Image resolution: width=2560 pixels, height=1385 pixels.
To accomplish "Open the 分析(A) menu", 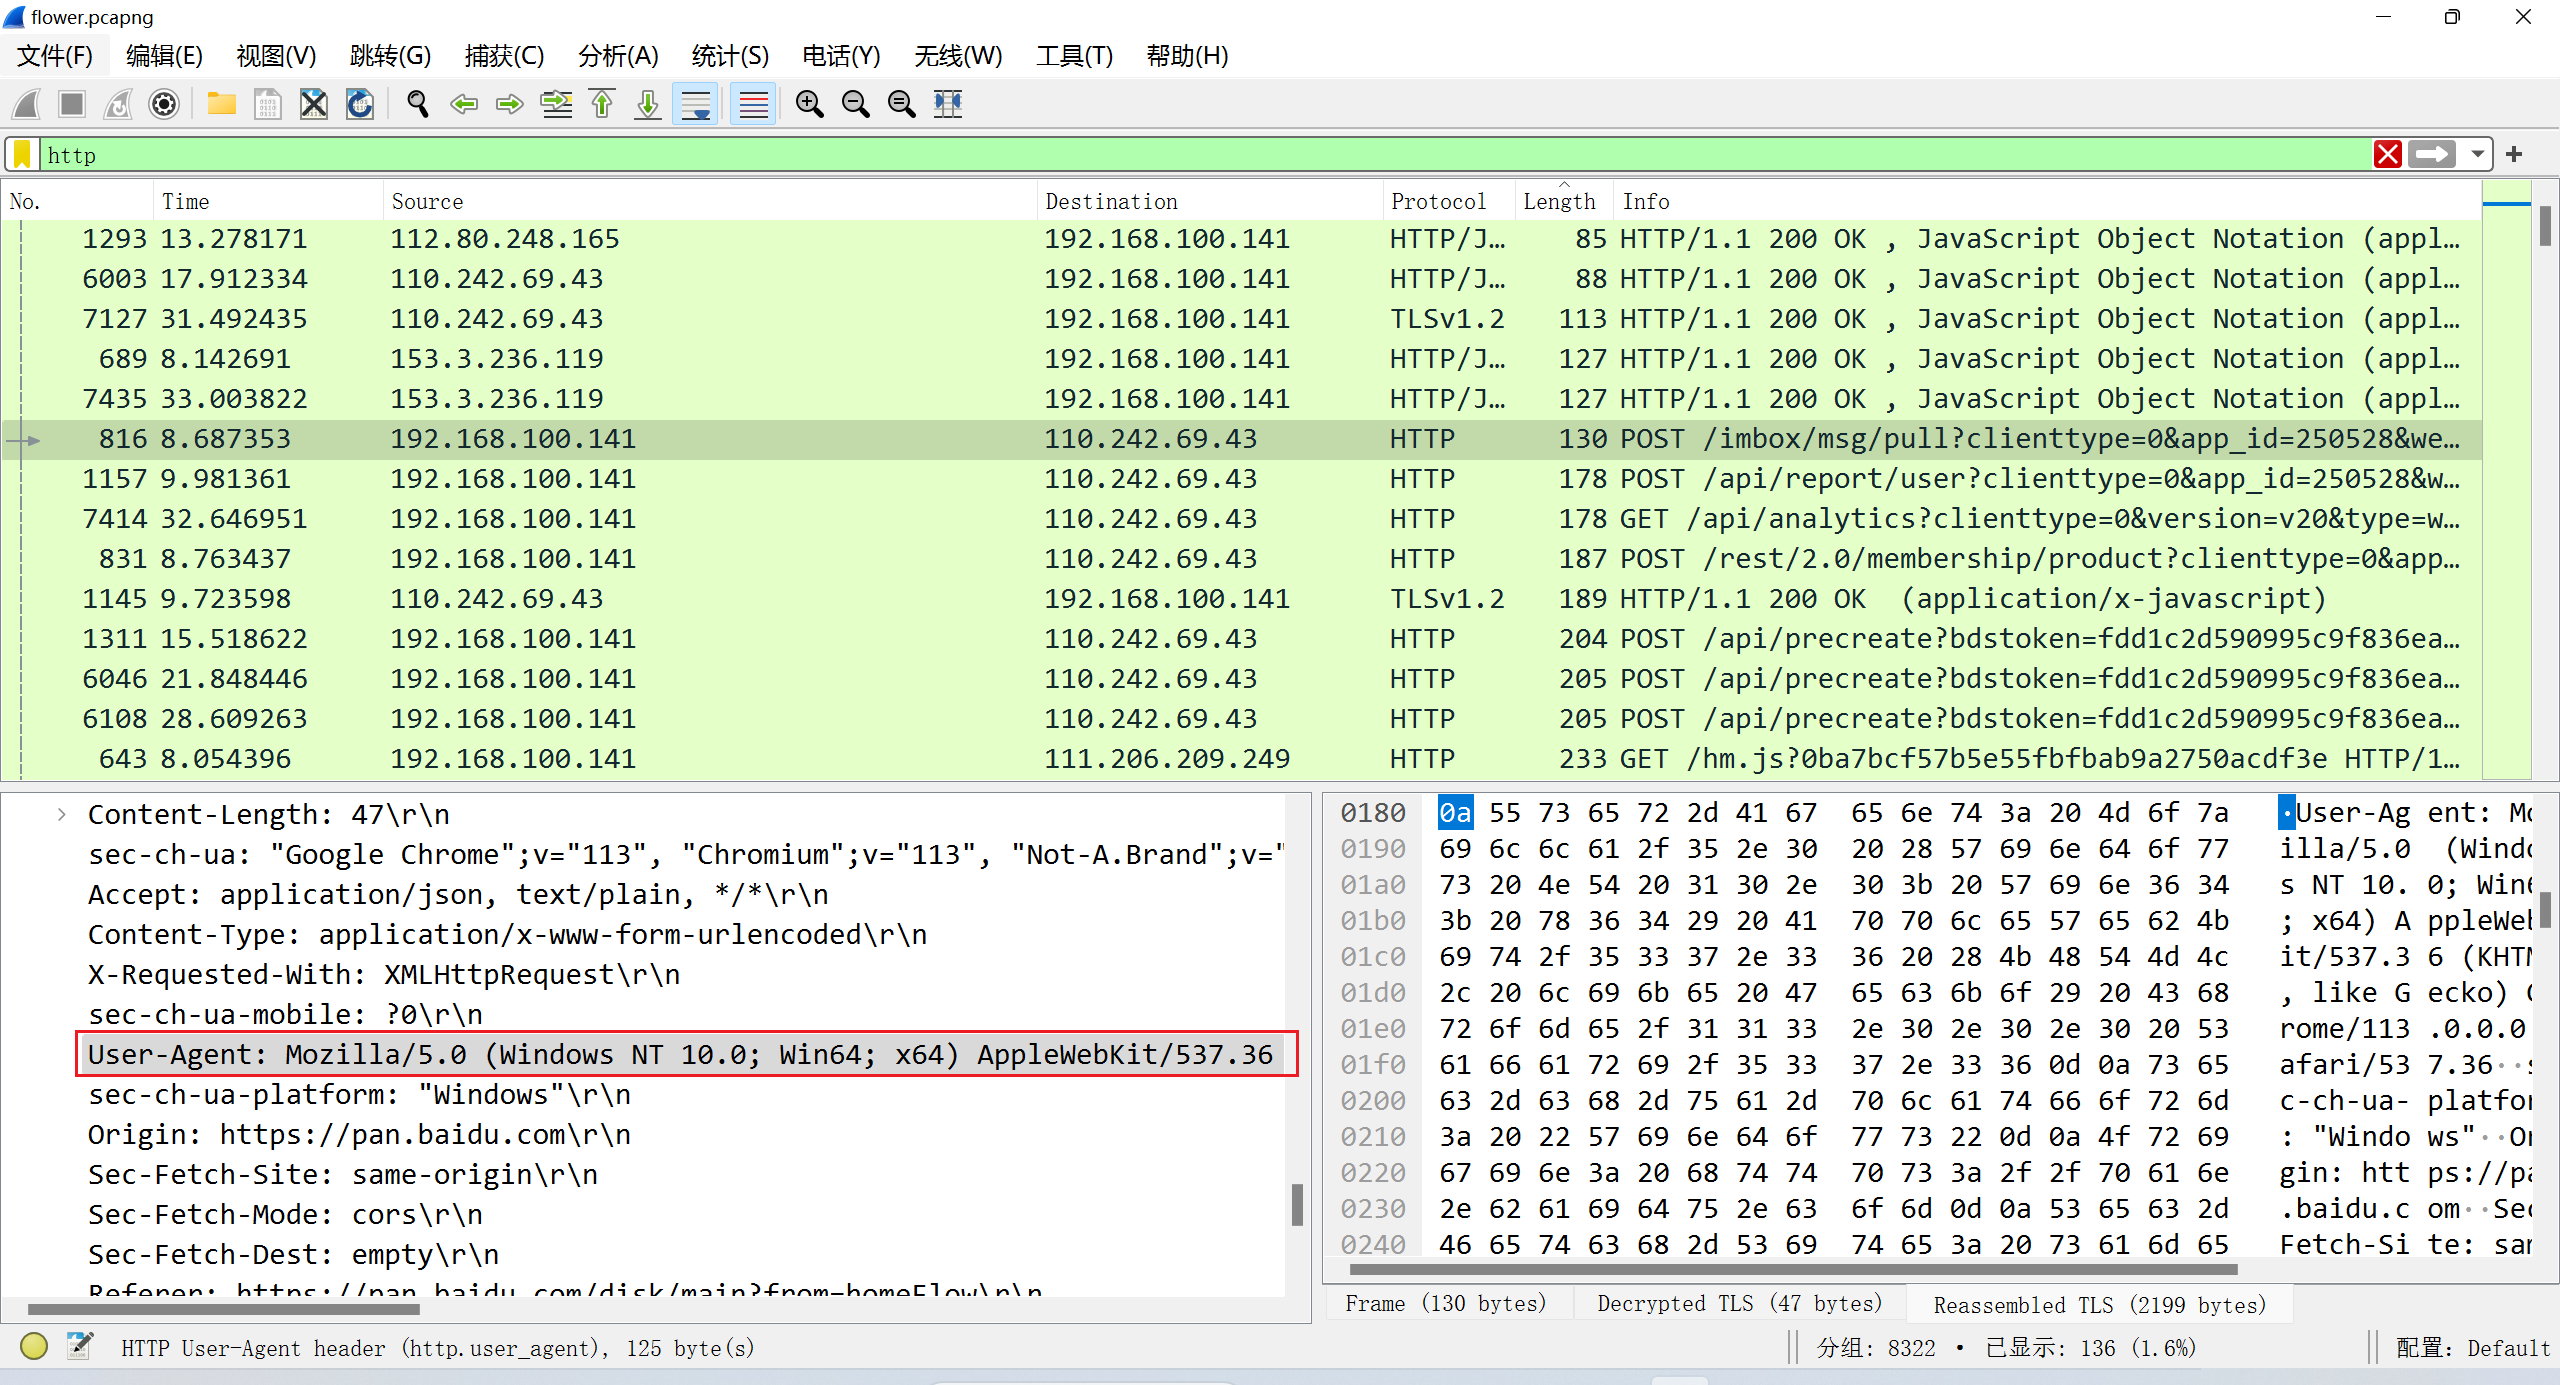I will click(x=618, y=56).
